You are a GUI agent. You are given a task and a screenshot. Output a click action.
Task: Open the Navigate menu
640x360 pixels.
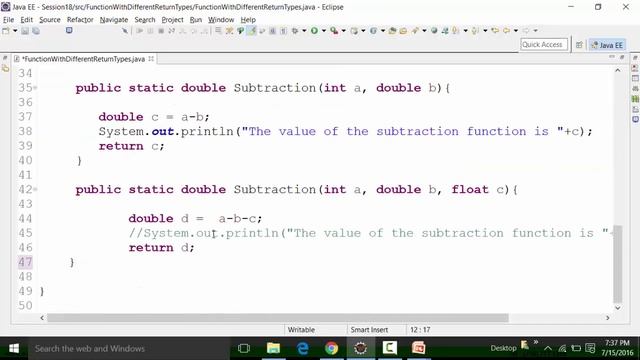[x=114, y=20]
